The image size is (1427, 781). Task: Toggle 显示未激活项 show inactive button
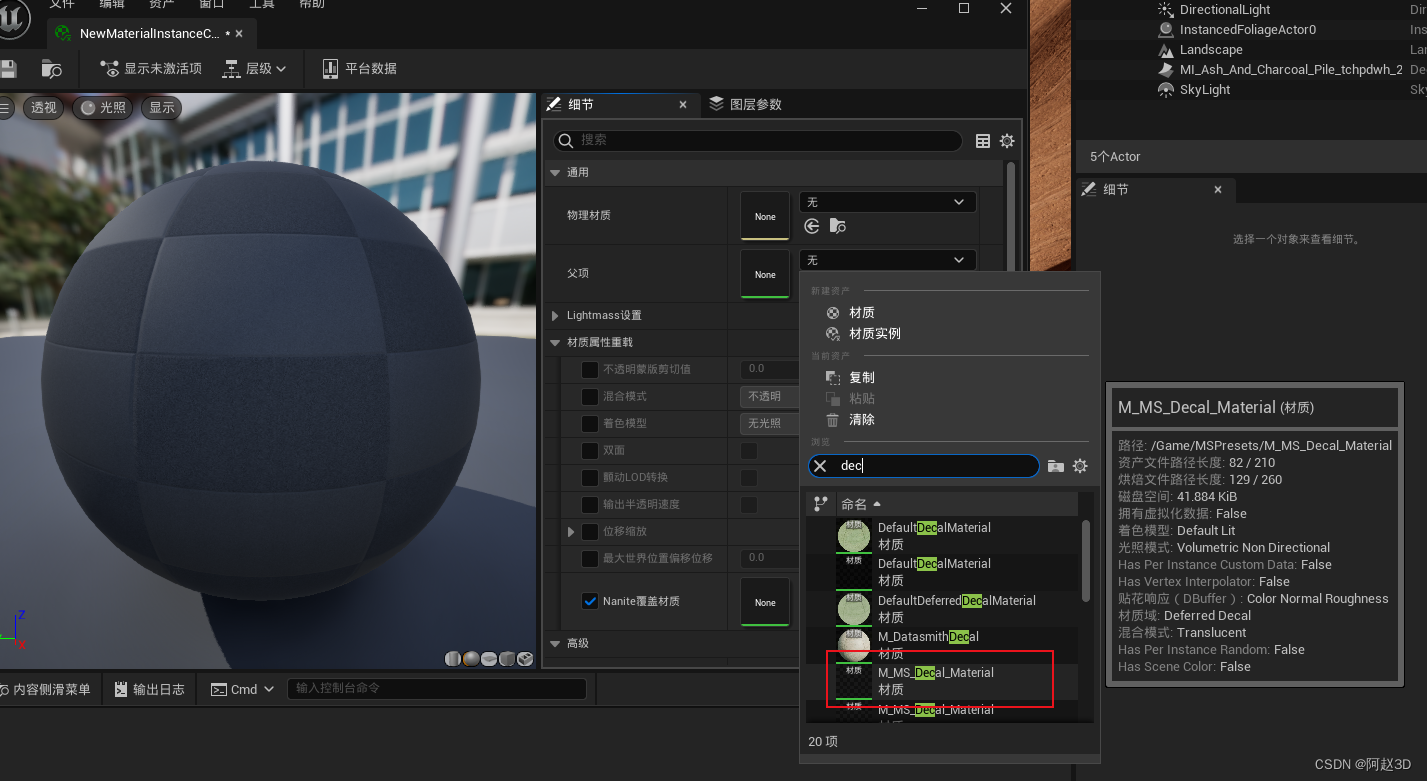pos(151,69)
